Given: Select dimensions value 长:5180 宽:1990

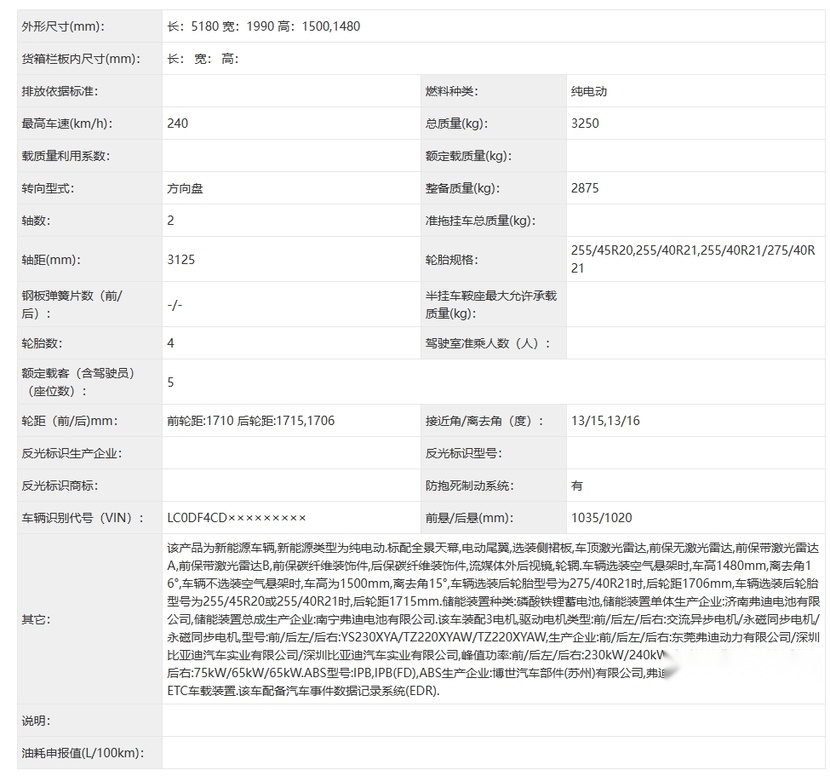Looking at the screenshot, I should [221, 26].
